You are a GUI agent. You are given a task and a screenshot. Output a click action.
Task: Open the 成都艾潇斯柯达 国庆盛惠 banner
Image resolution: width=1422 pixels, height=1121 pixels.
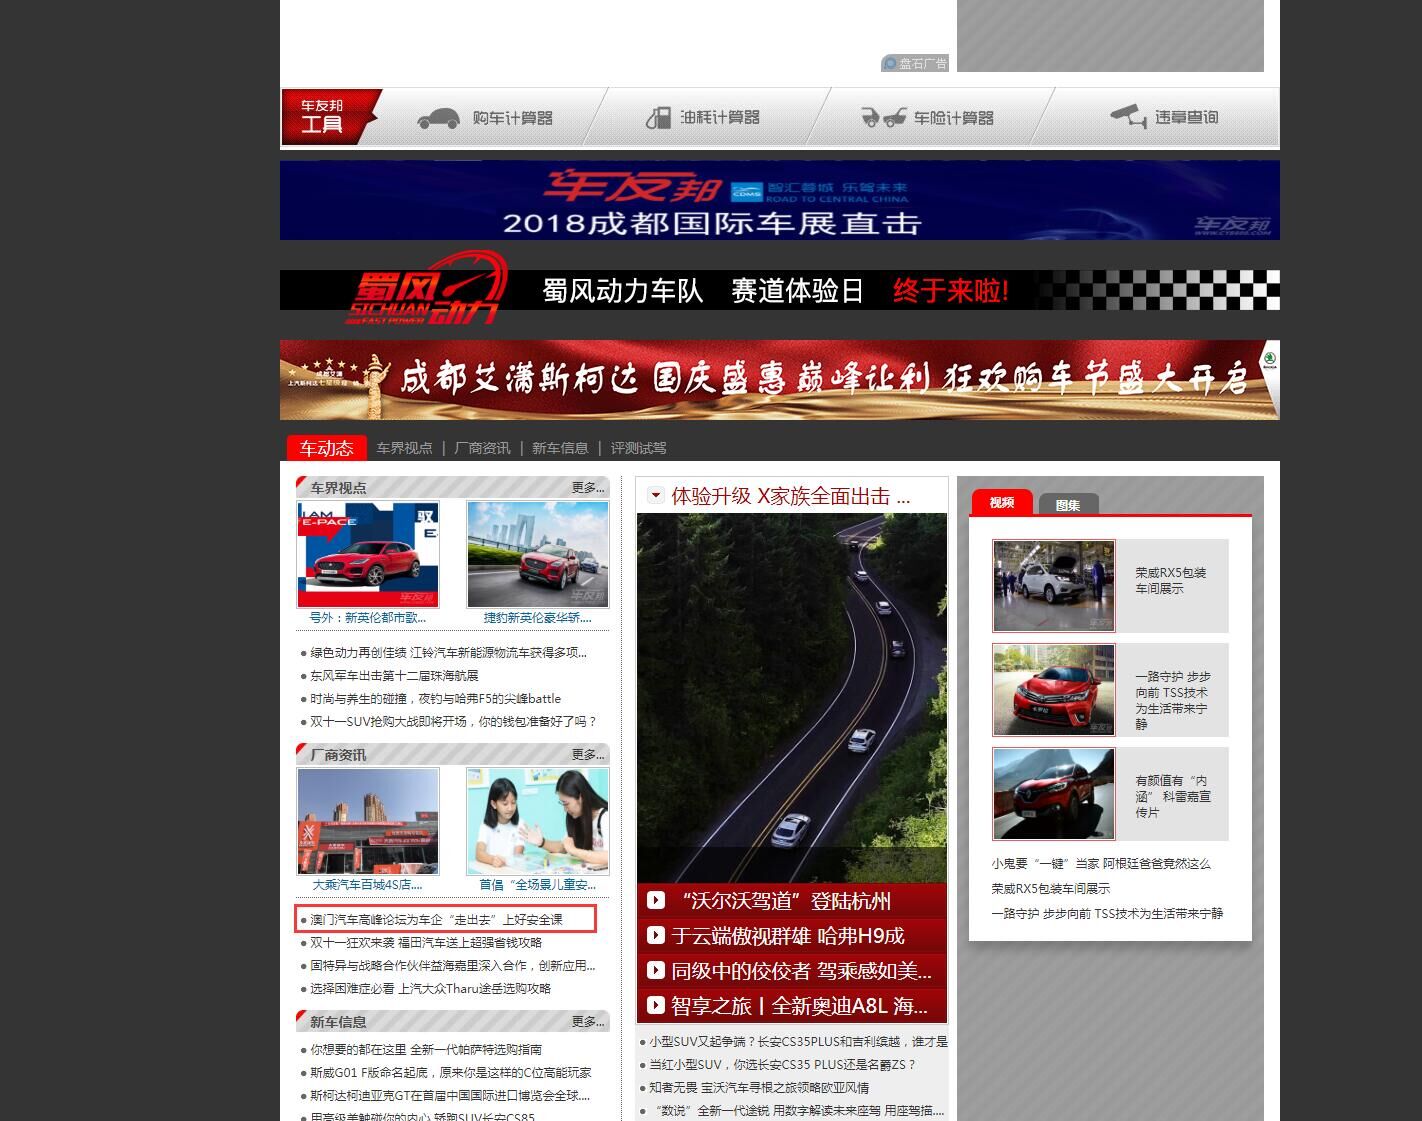click(x=780, y=380)
